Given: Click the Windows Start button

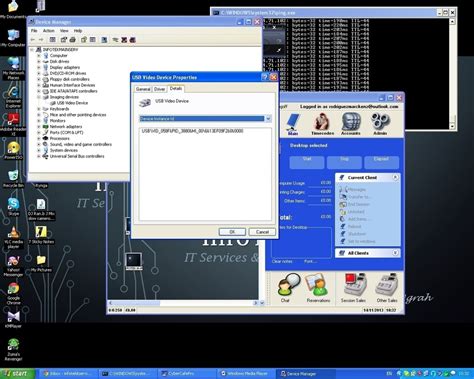Looking at the screenshot, I should [17, 374].
